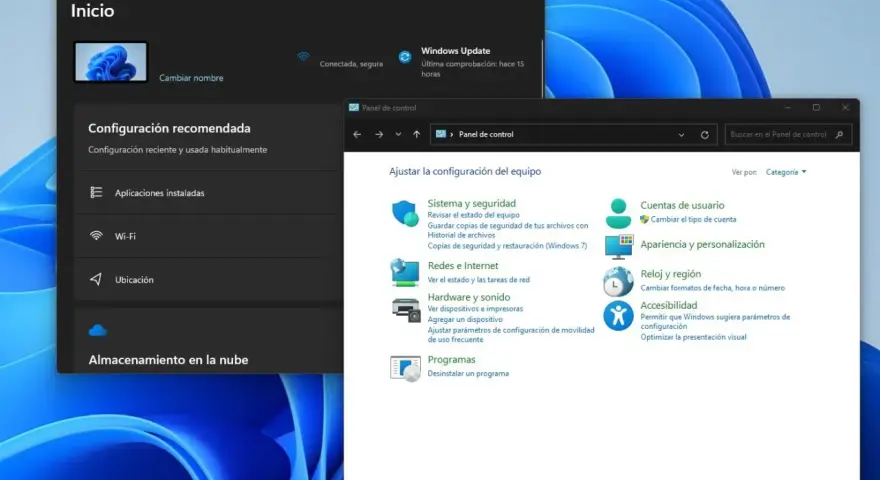Click Cambiar formatos de fecha, hora o número

click(713, 288)
